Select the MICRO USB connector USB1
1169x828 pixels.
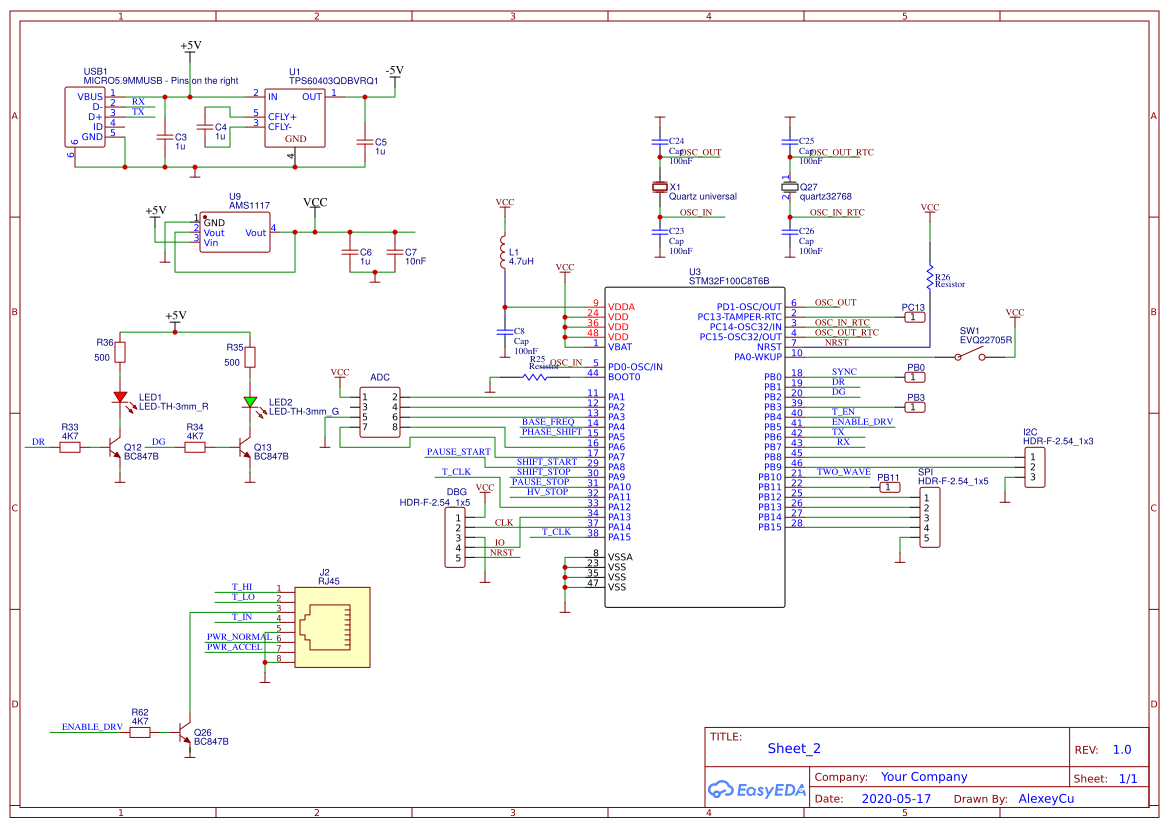85,118
